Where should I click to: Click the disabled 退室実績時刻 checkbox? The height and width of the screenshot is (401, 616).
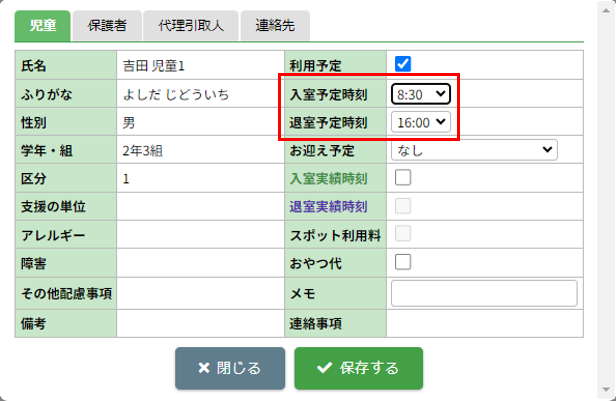click(x=403, y=206)
